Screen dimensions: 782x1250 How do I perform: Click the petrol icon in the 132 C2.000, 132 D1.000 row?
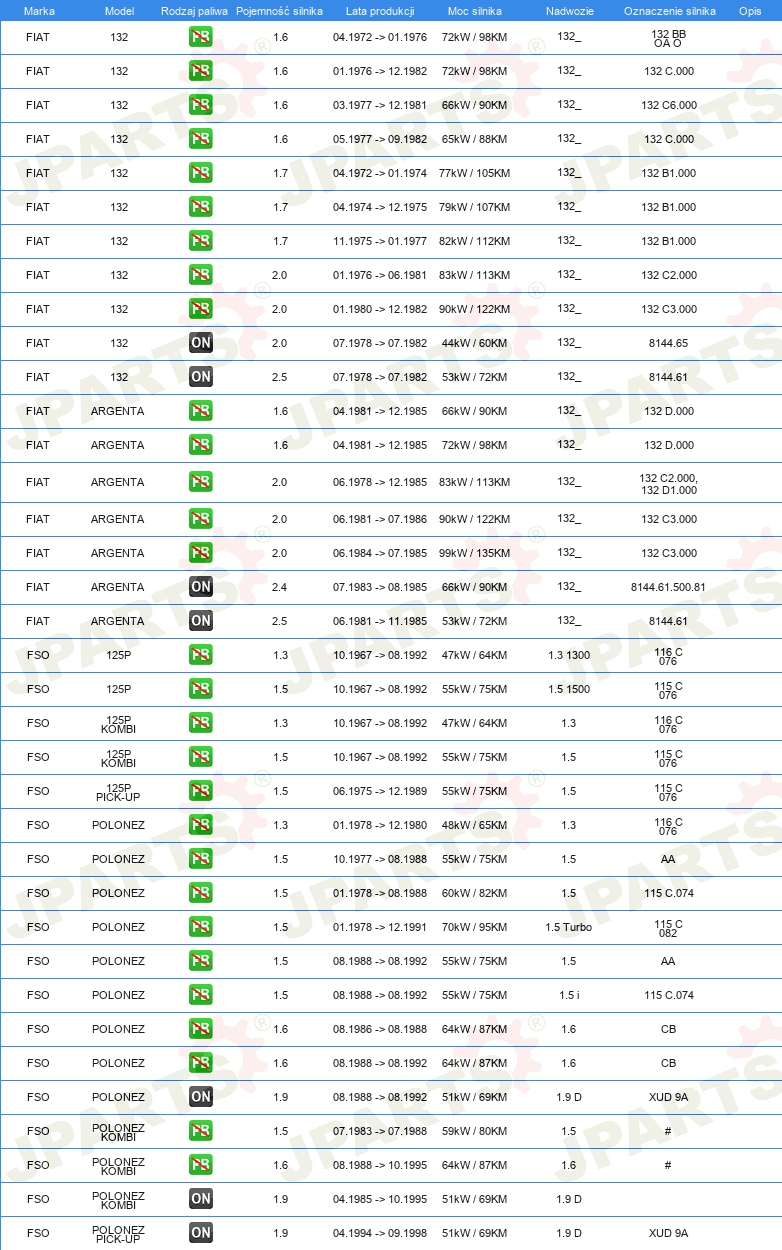[201, 482]
